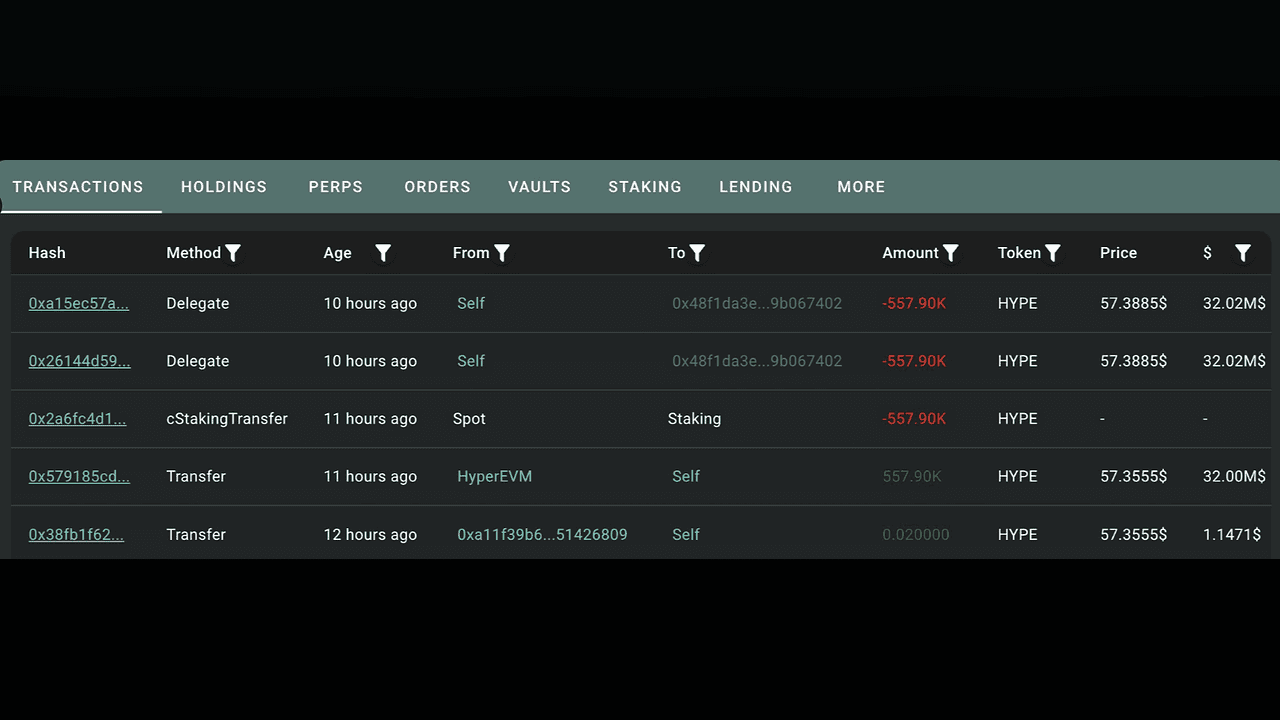The width and height of the screenshot is (1280, 720).
Task: Click the Price column header
Action: pyautogui.click(x=1118, y=253)
